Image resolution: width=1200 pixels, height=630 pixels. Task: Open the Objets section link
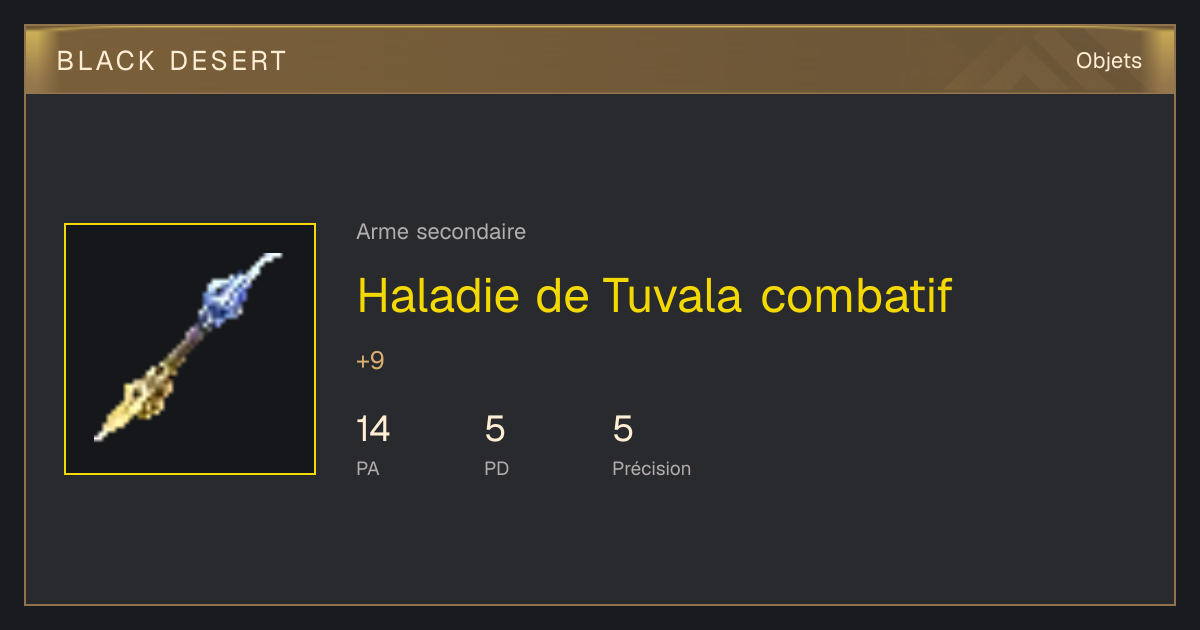[x=1108, y=61]
